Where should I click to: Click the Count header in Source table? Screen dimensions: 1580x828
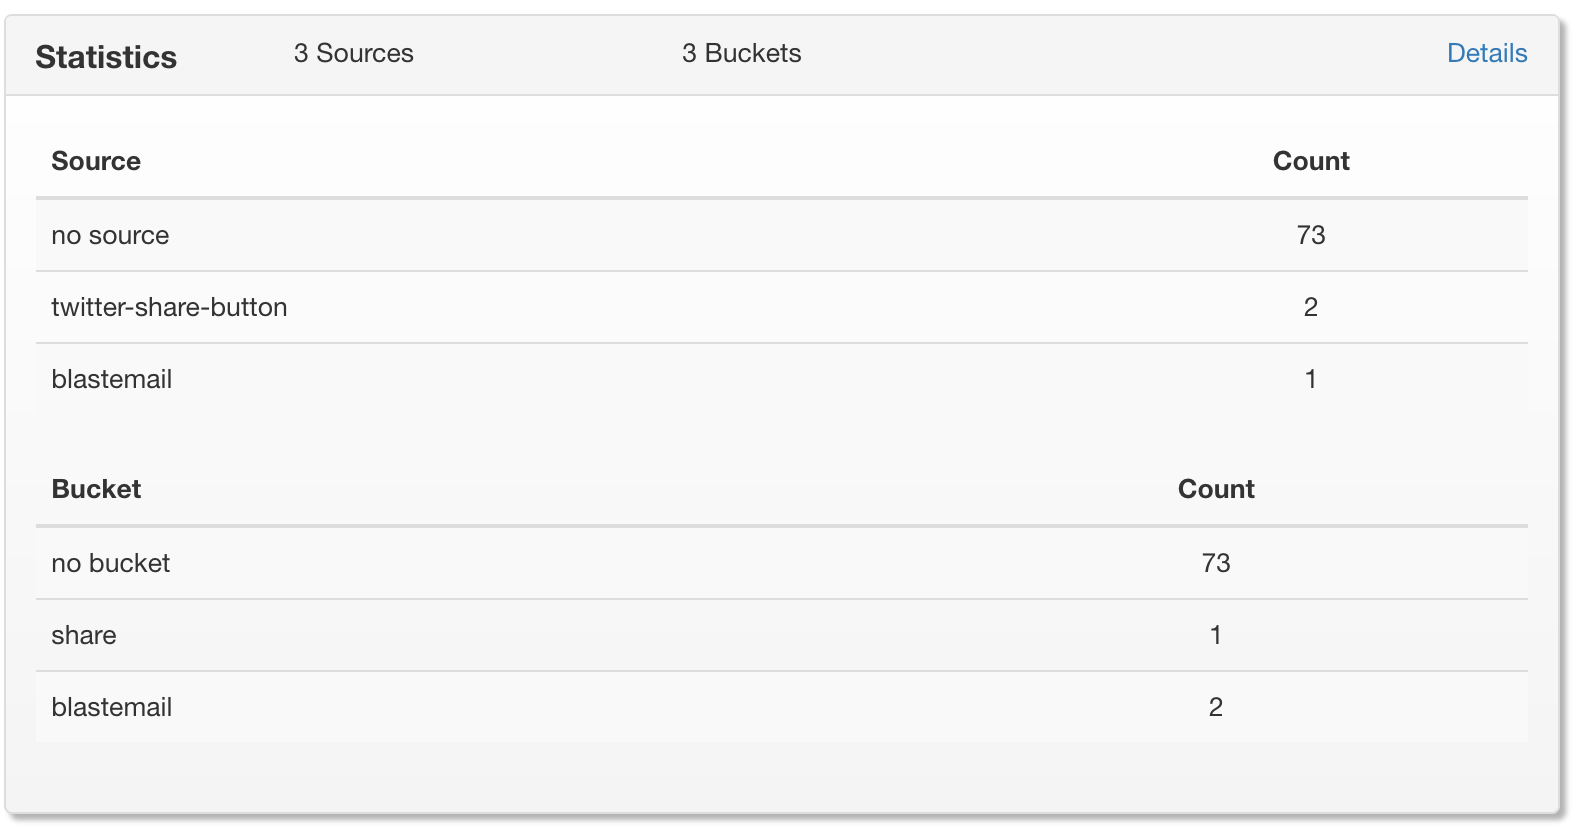(1310, 161)
